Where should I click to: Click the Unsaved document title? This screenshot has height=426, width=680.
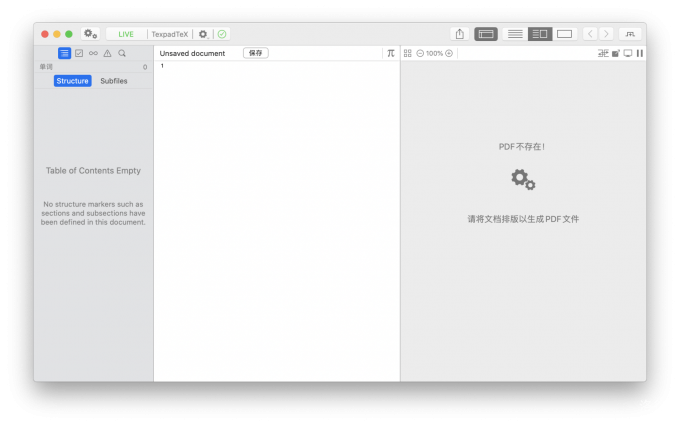pyautogui.click(x=192, y=53)
